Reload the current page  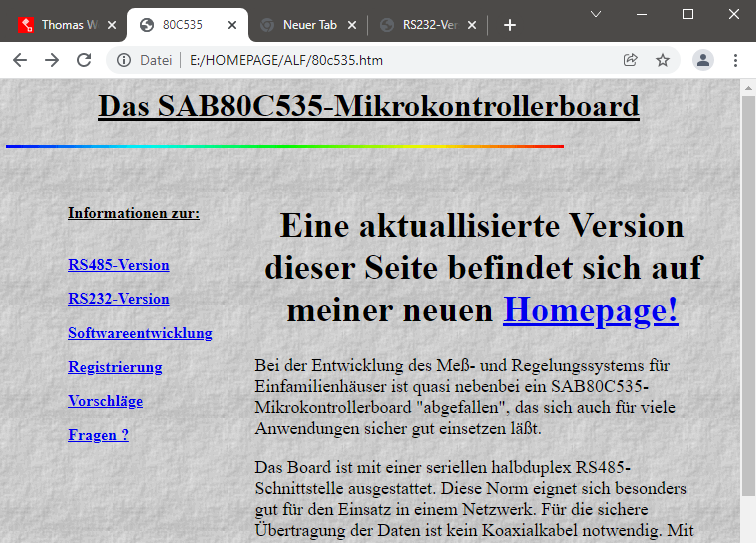click(84, 60)
